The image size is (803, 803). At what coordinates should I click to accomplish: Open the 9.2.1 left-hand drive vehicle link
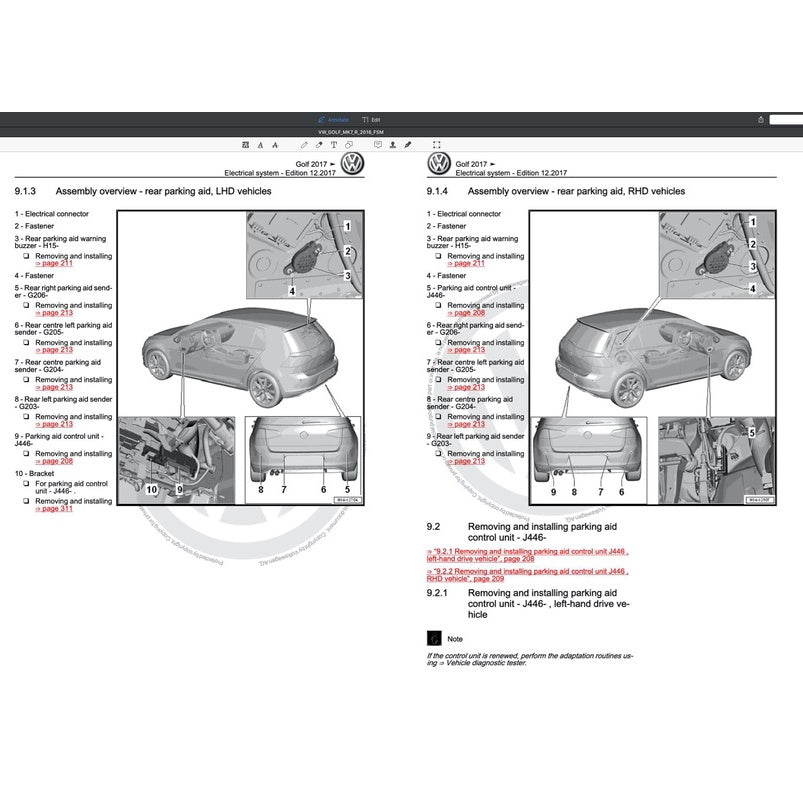(x=528, y=554)
